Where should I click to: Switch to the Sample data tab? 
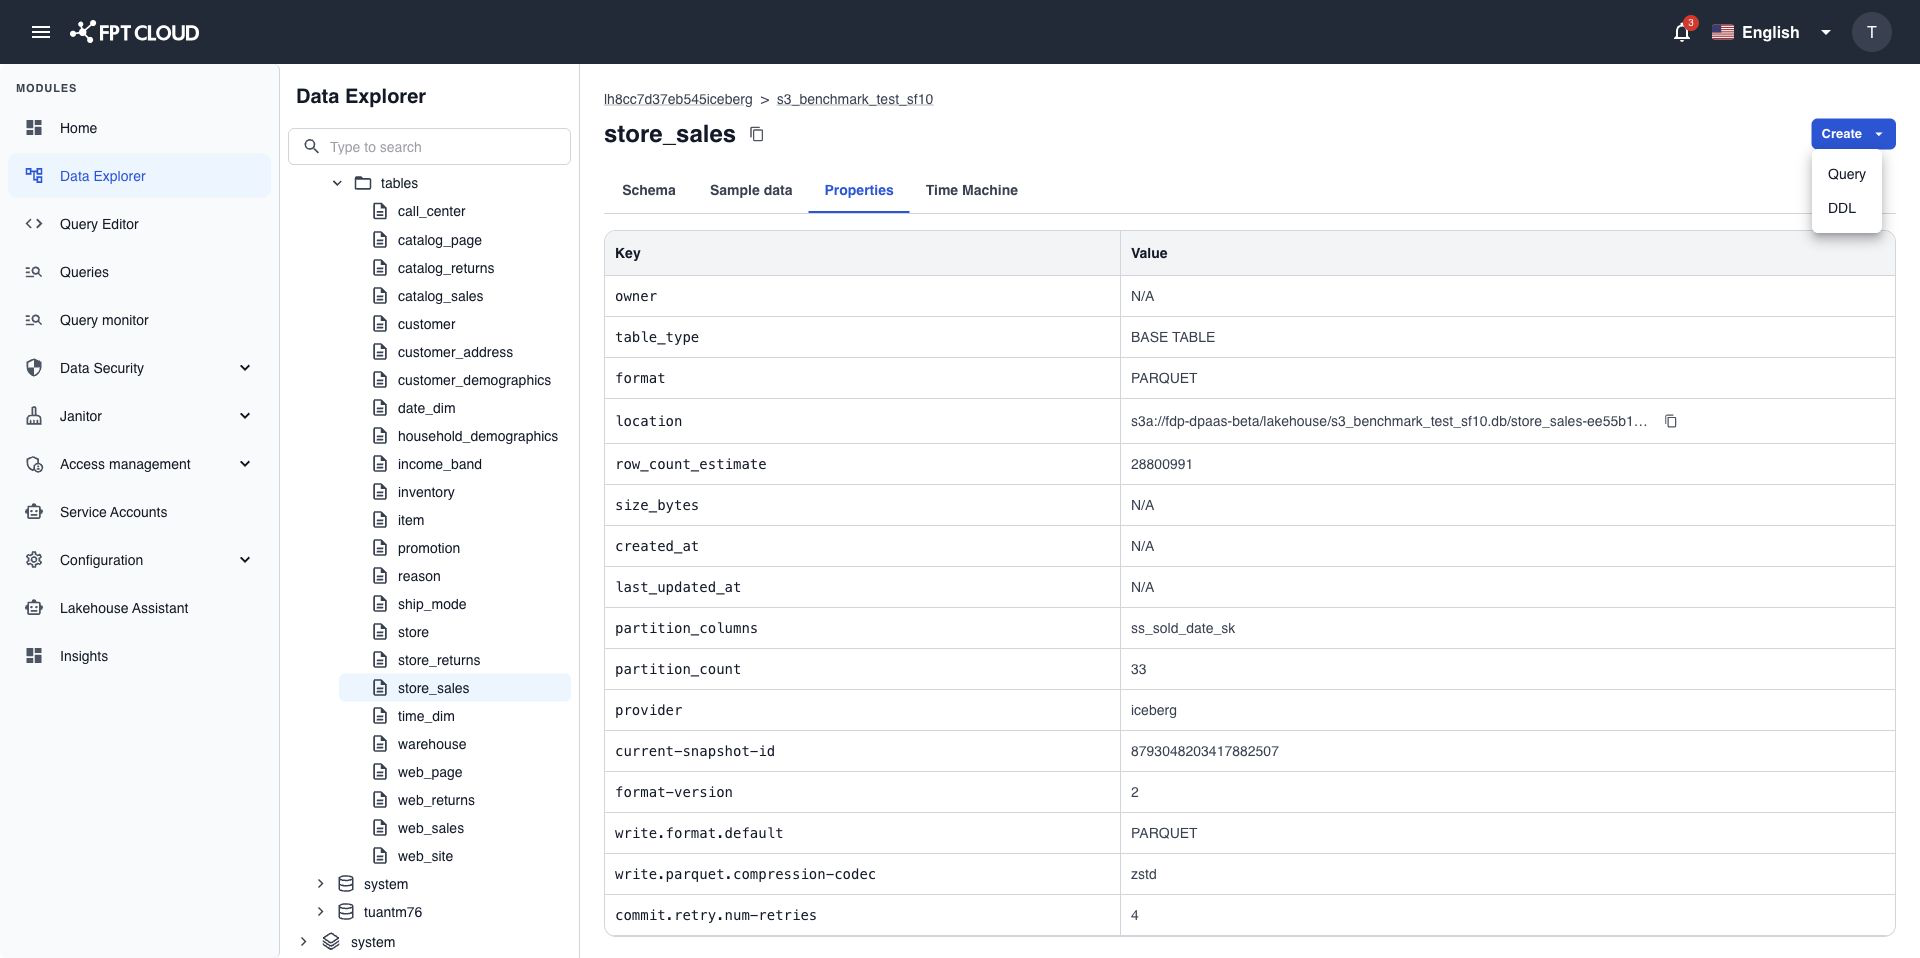751,190
